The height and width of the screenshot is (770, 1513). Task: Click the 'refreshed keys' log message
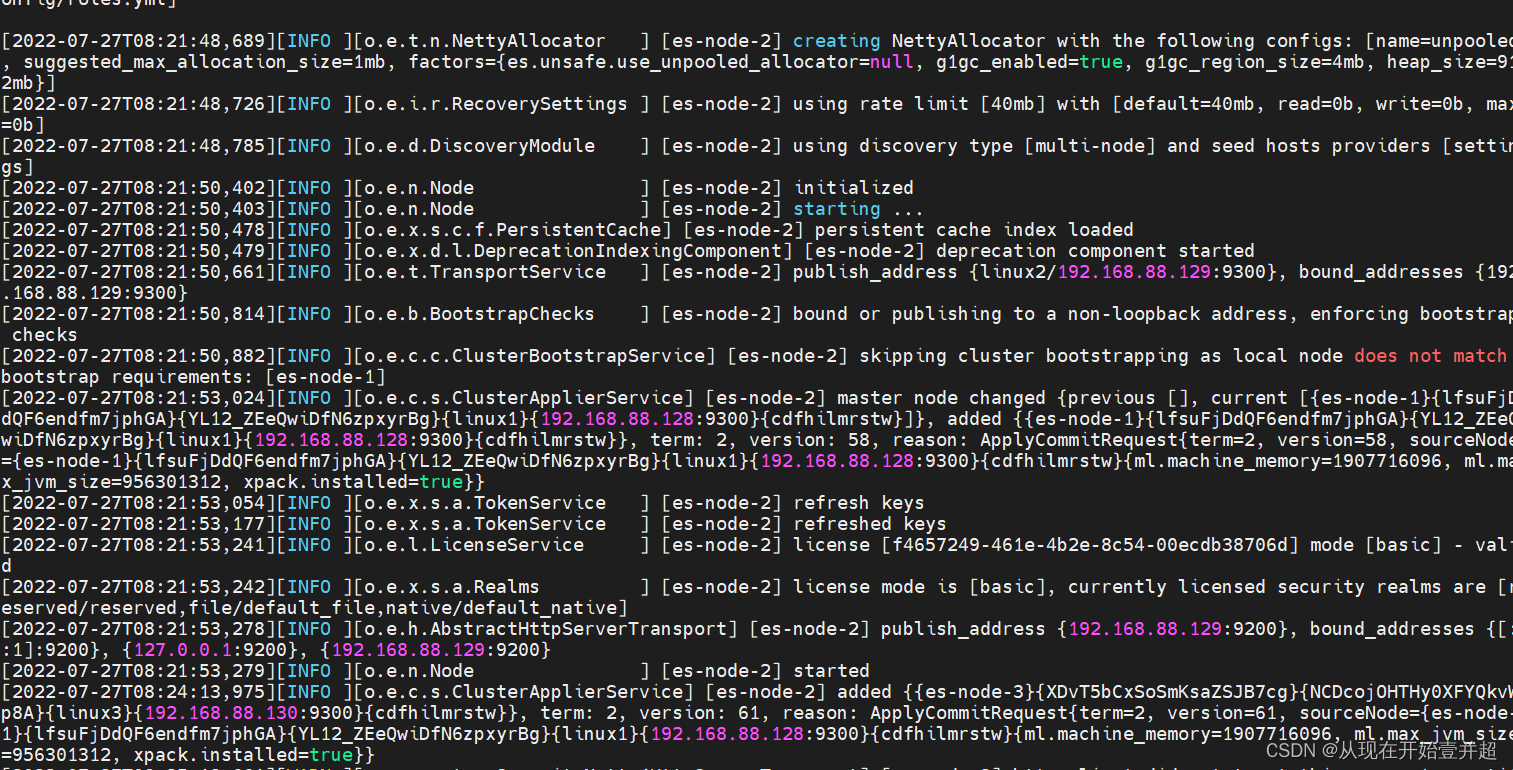pos(869,524)
